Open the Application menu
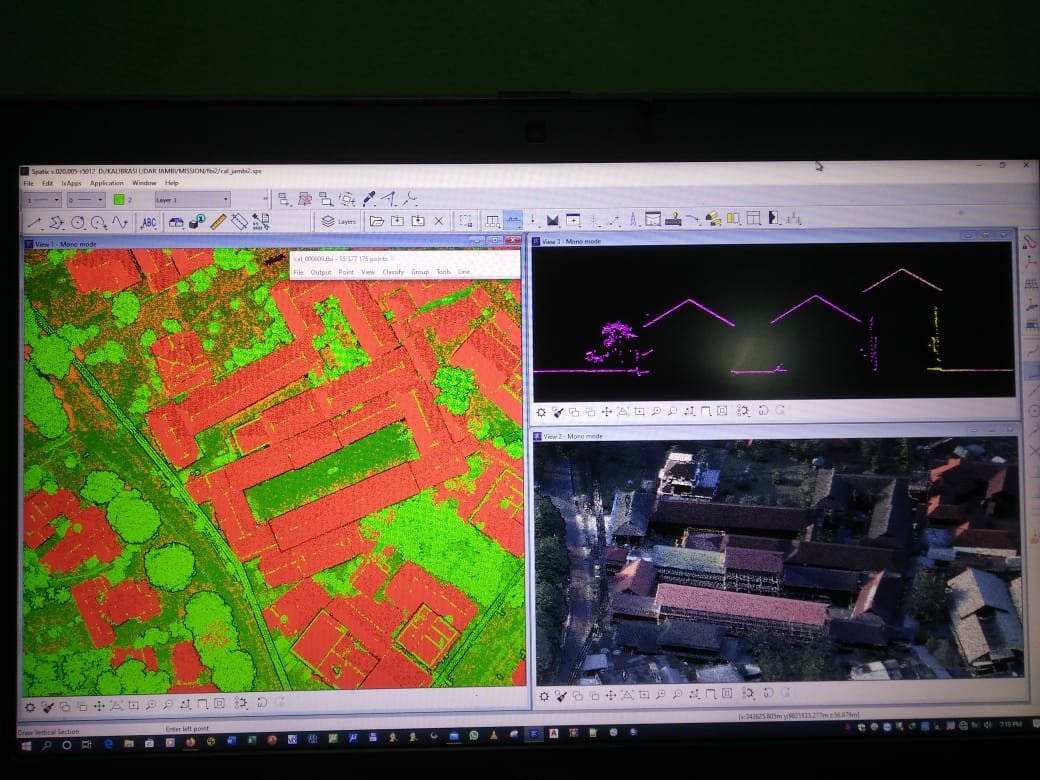Screen dimensions: 1040x780 click(x=107, y=183)
